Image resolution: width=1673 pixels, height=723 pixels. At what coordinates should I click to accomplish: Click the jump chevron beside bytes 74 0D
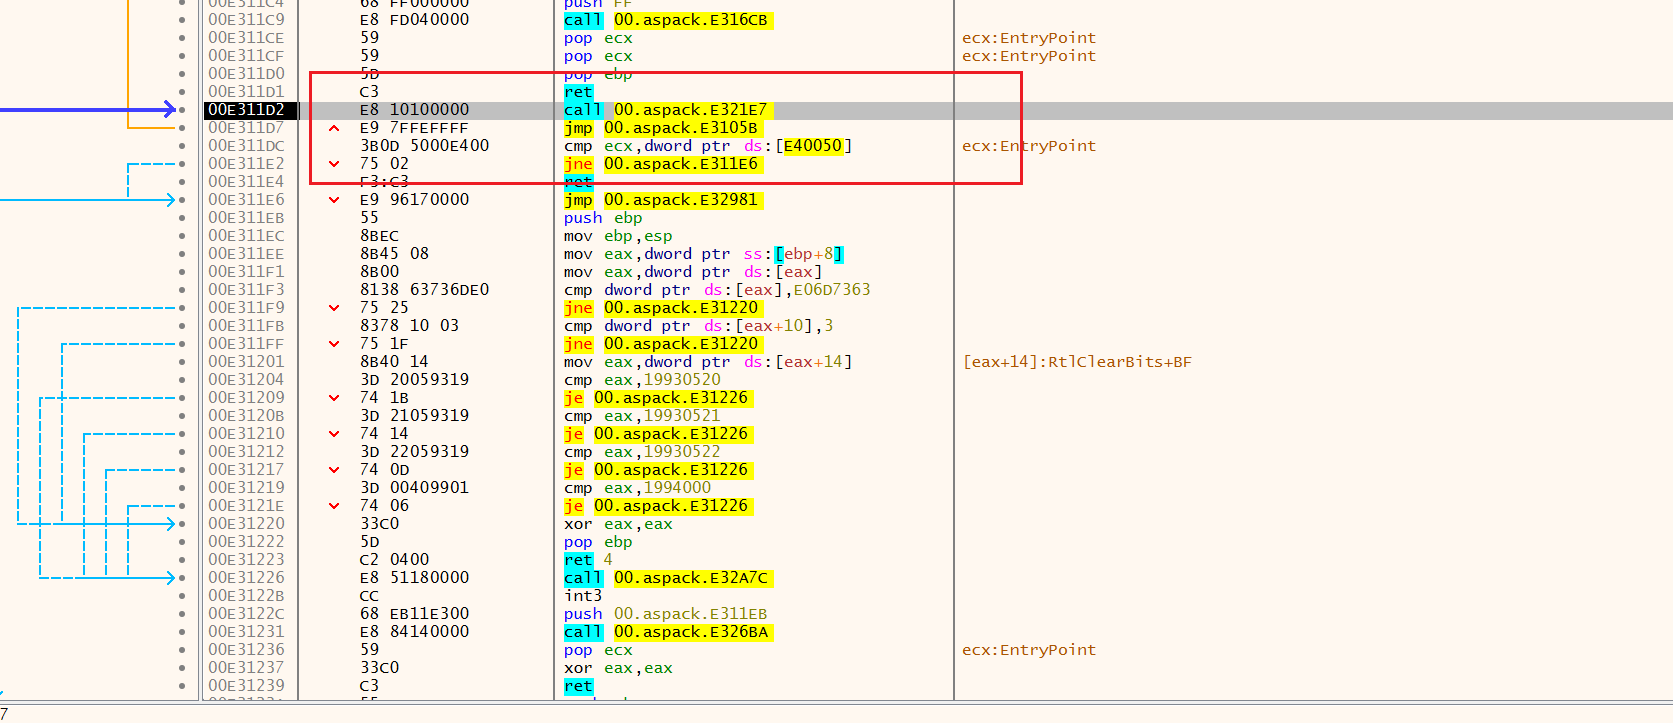[x=334, y=470]
